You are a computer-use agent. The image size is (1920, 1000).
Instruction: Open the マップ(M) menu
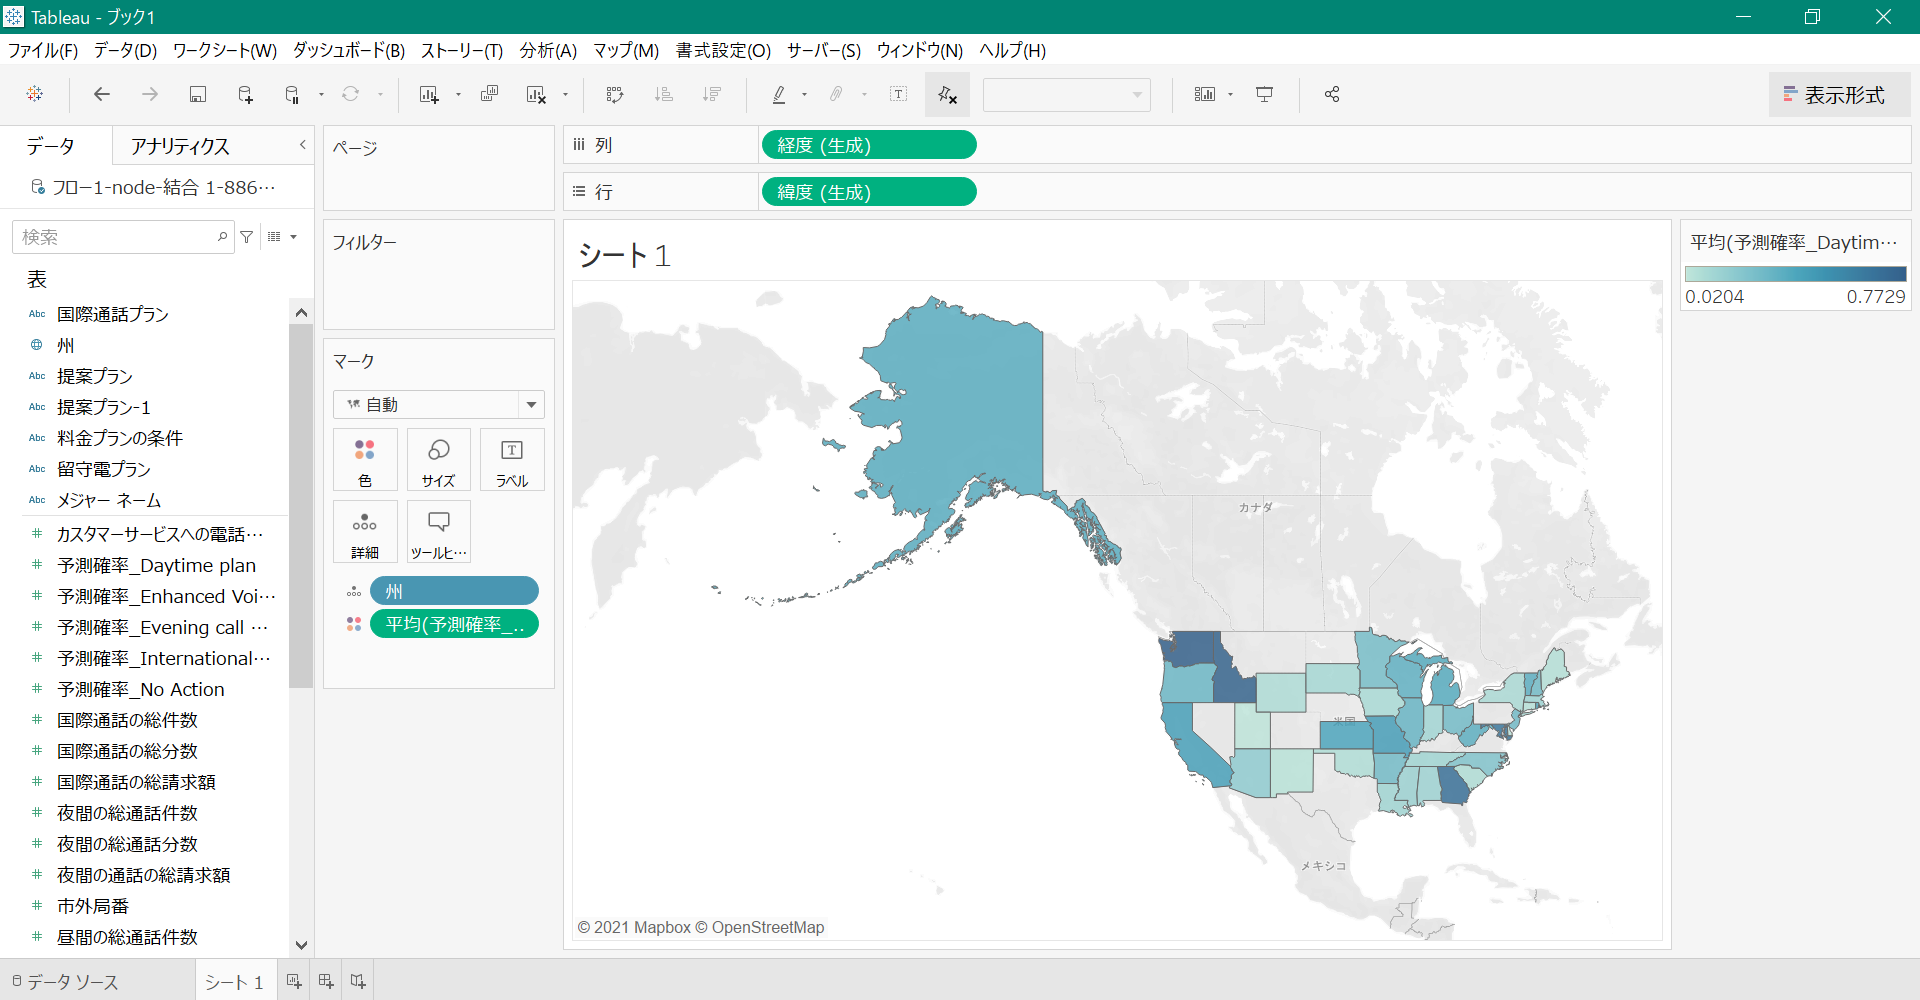[625, 51]
